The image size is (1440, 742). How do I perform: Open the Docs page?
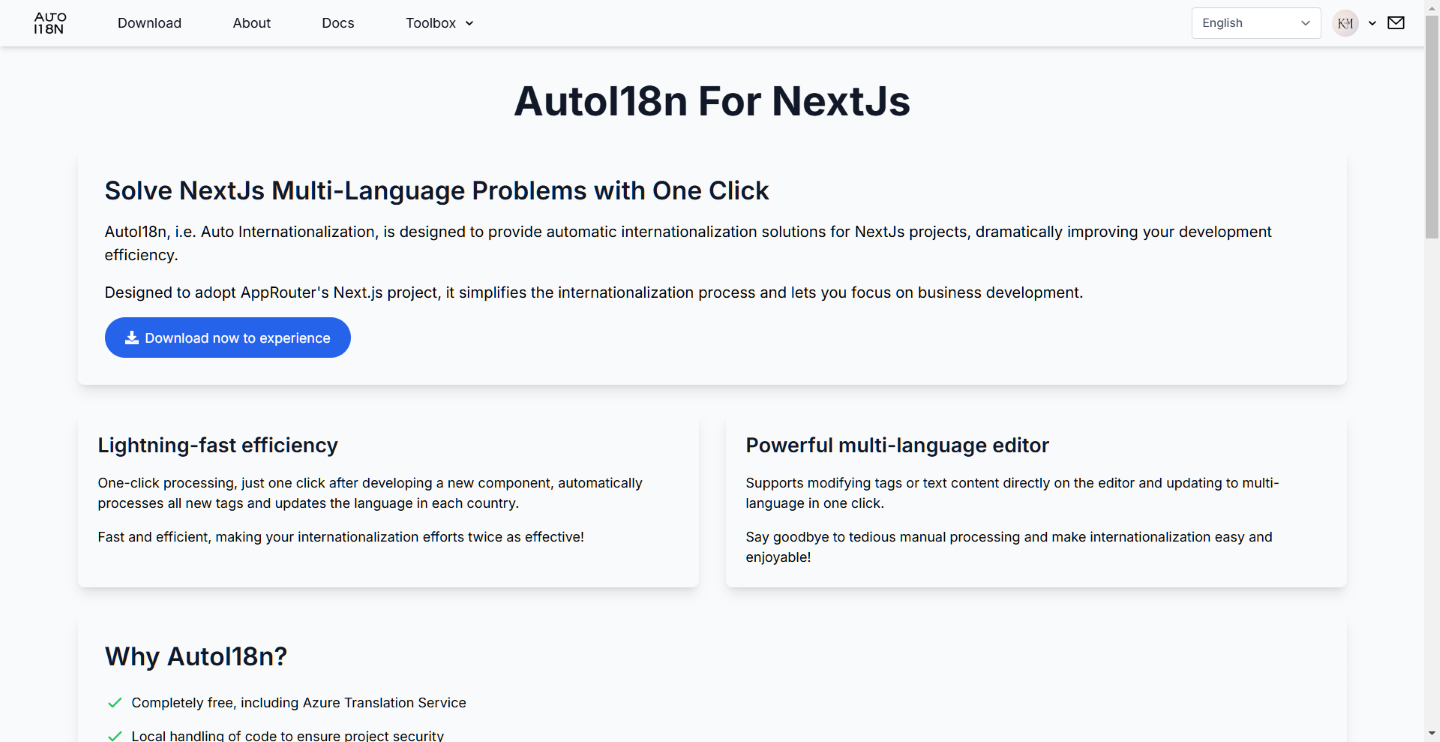pyautogui.click(x=338, y=23)
